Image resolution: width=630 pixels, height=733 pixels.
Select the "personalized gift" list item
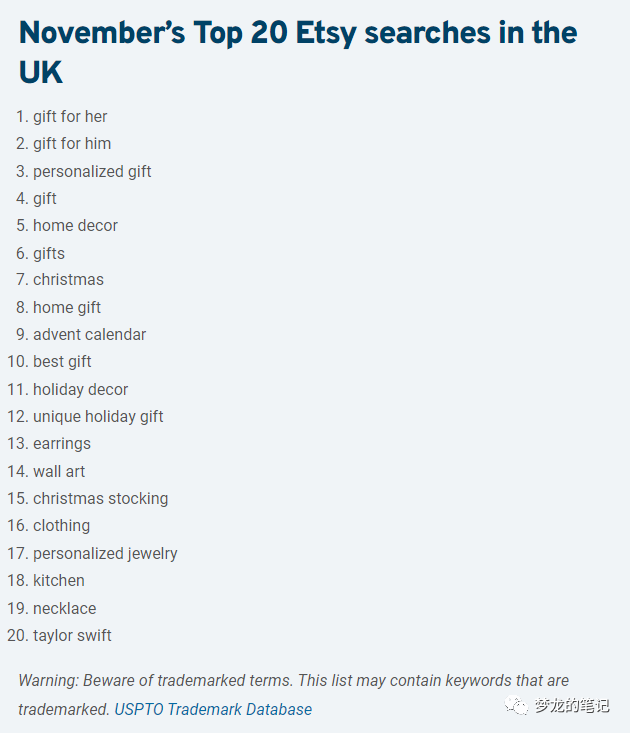(x=92, y=171)
